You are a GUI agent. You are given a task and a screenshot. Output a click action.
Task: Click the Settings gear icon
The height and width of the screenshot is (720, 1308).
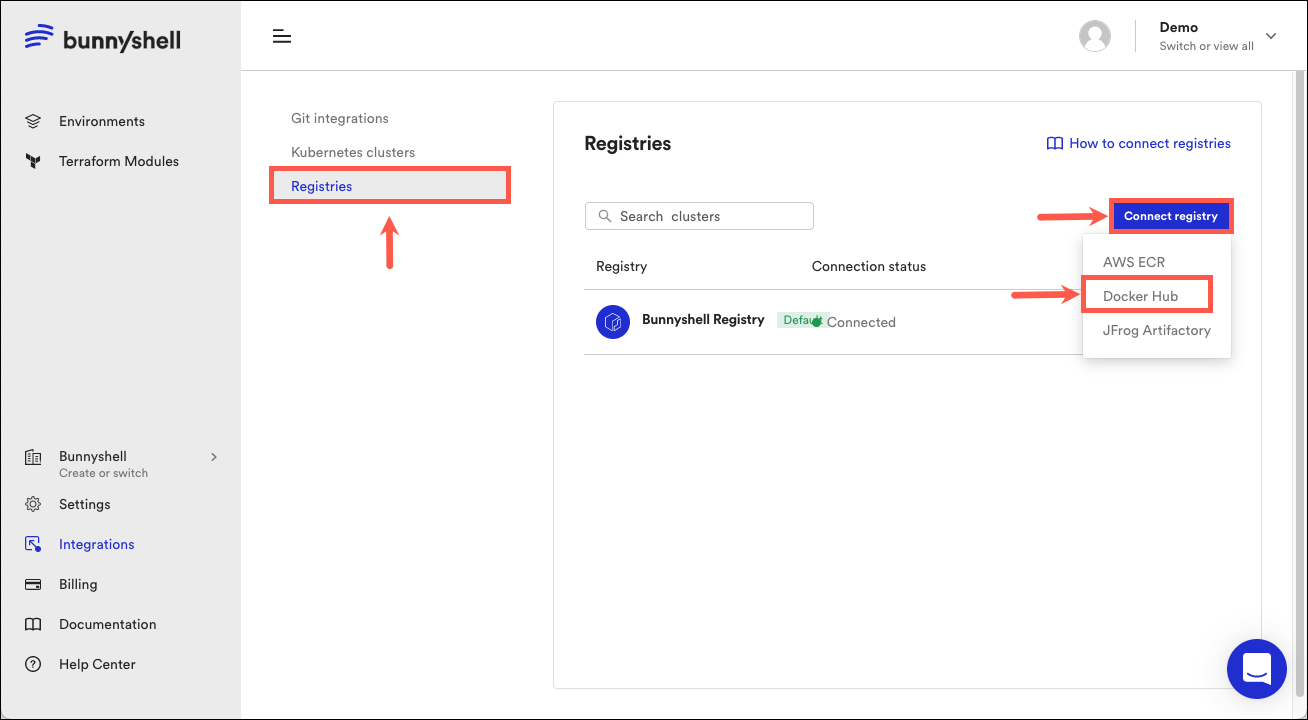(33, 504)
